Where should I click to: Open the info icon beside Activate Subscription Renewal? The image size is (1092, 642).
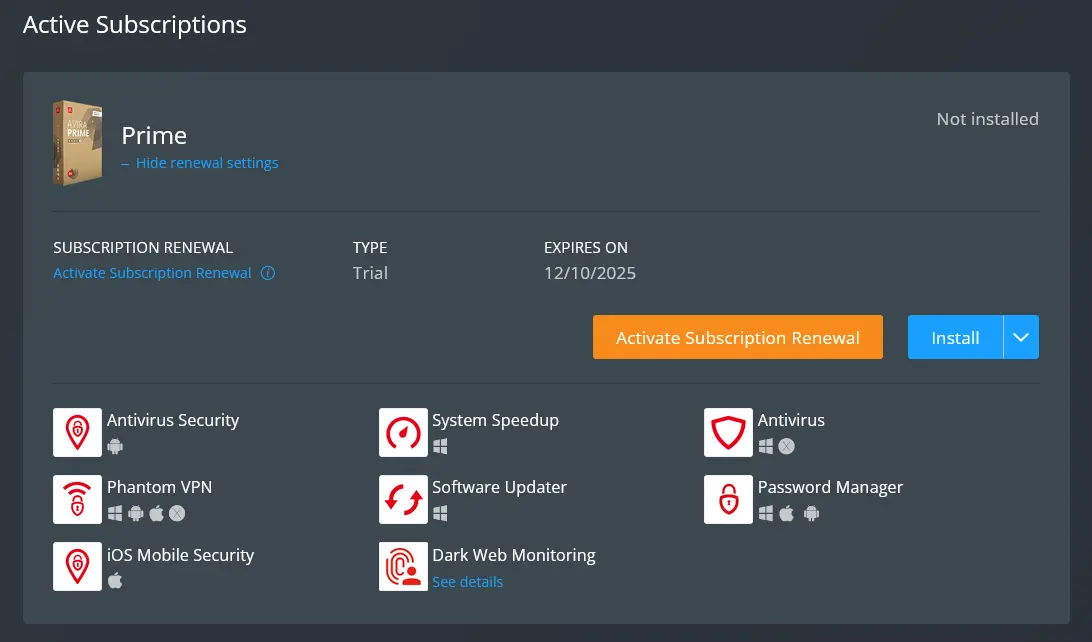pos(267,273)
